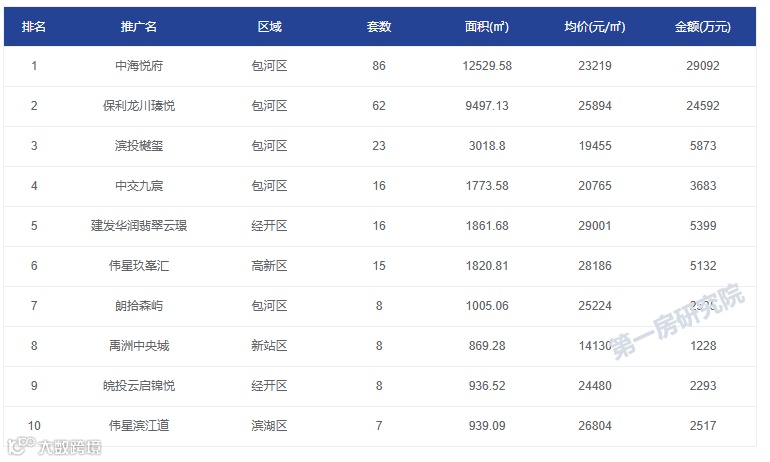
Task: Click 高新区 in the 伟星玖峯汇 row
Action: coord(269,266)
